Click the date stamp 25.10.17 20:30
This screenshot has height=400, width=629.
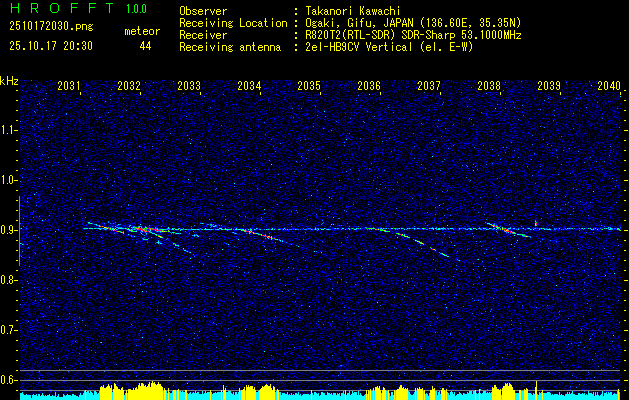click(x=51, y=46)
